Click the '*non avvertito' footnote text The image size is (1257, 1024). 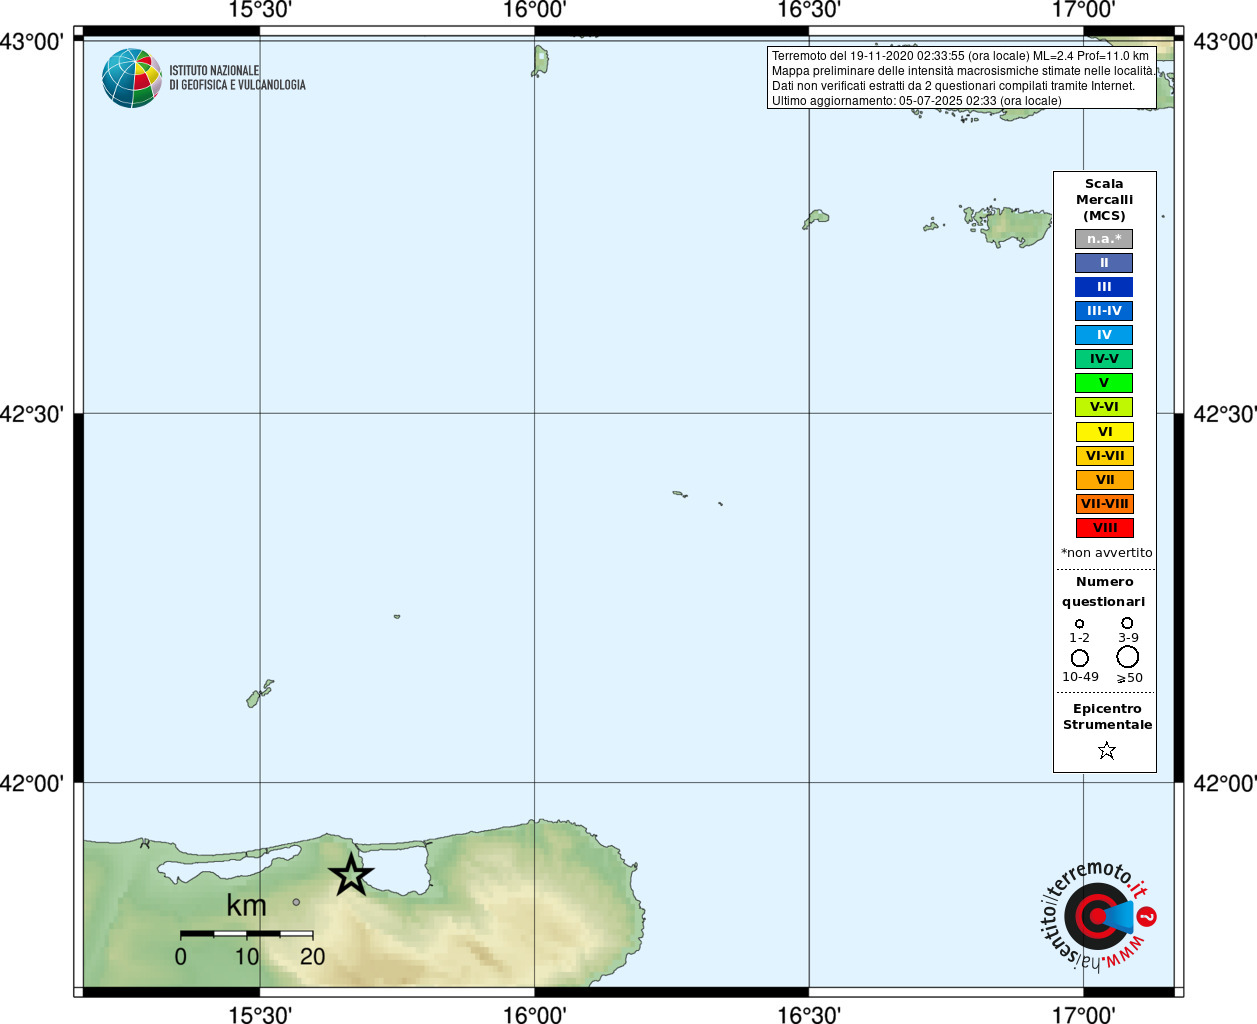1106,552
